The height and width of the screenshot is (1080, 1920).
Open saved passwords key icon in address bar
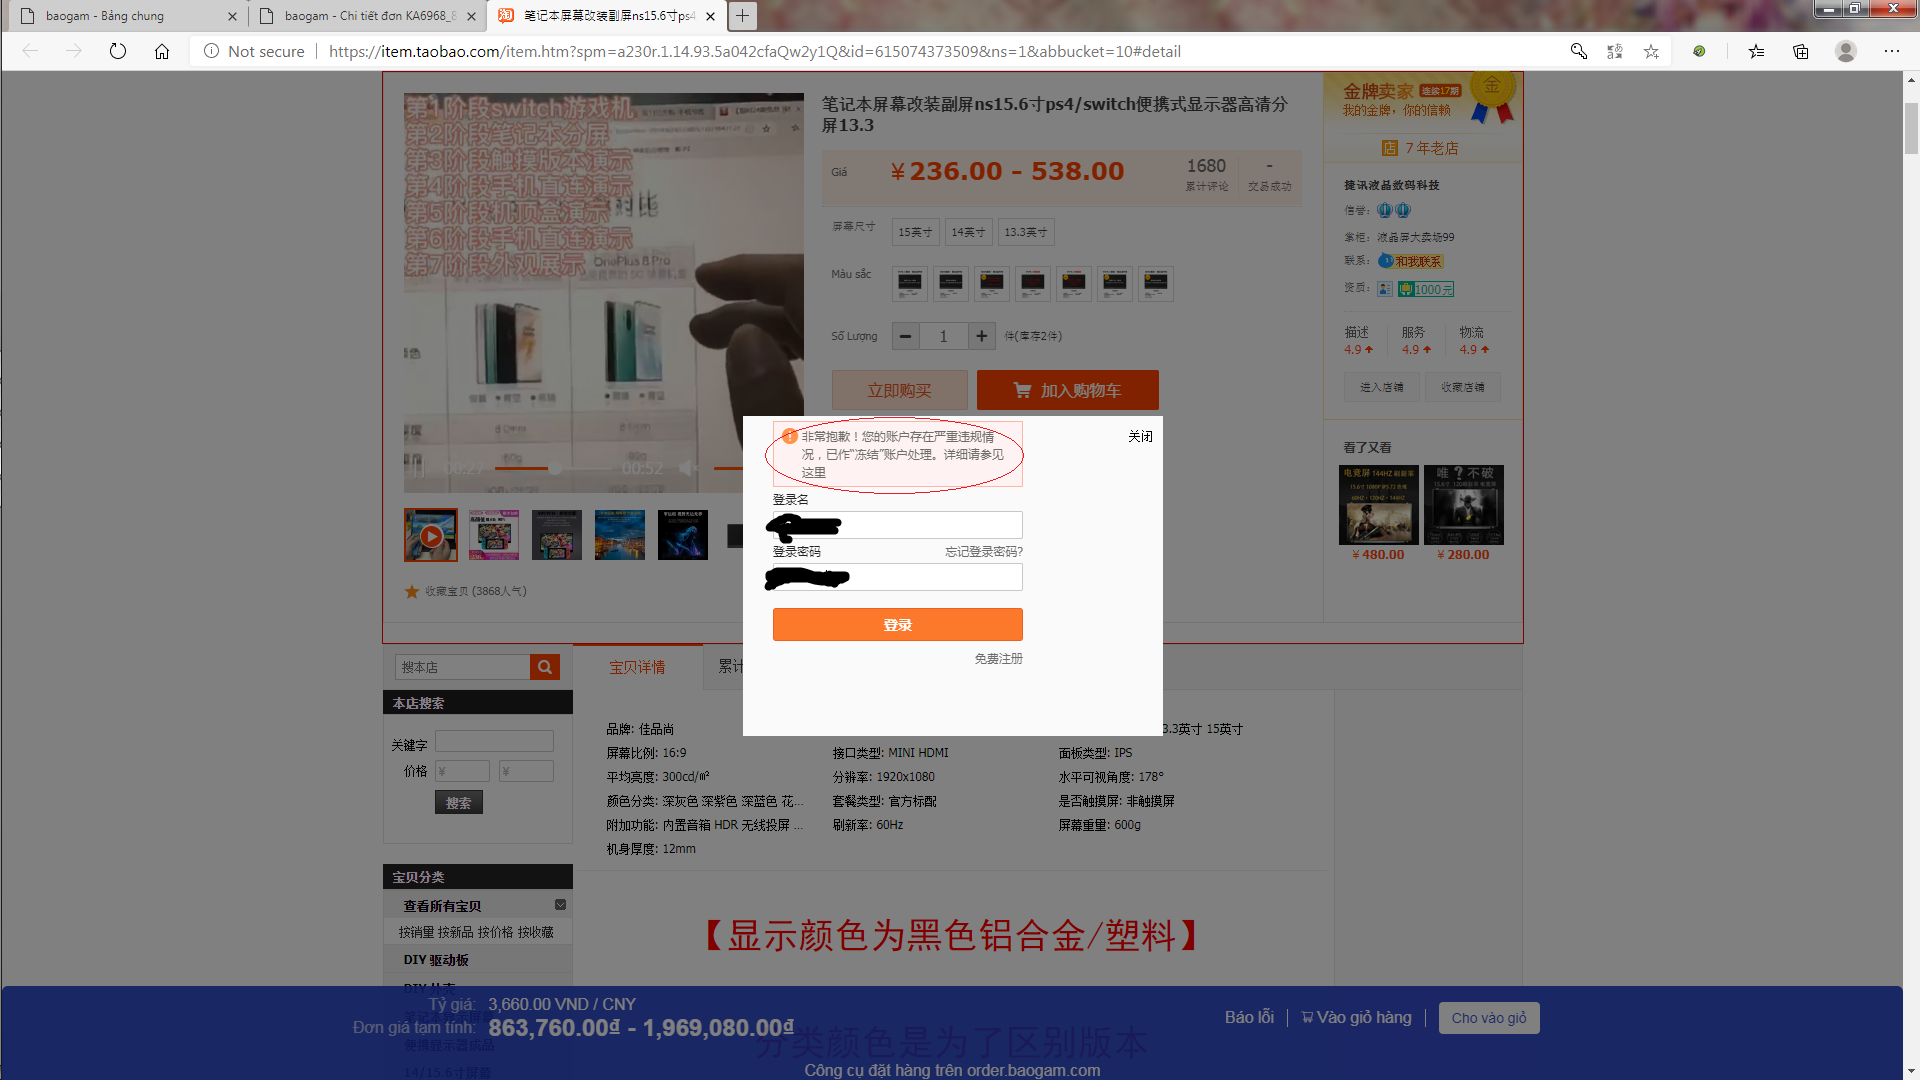[1579, 51]
